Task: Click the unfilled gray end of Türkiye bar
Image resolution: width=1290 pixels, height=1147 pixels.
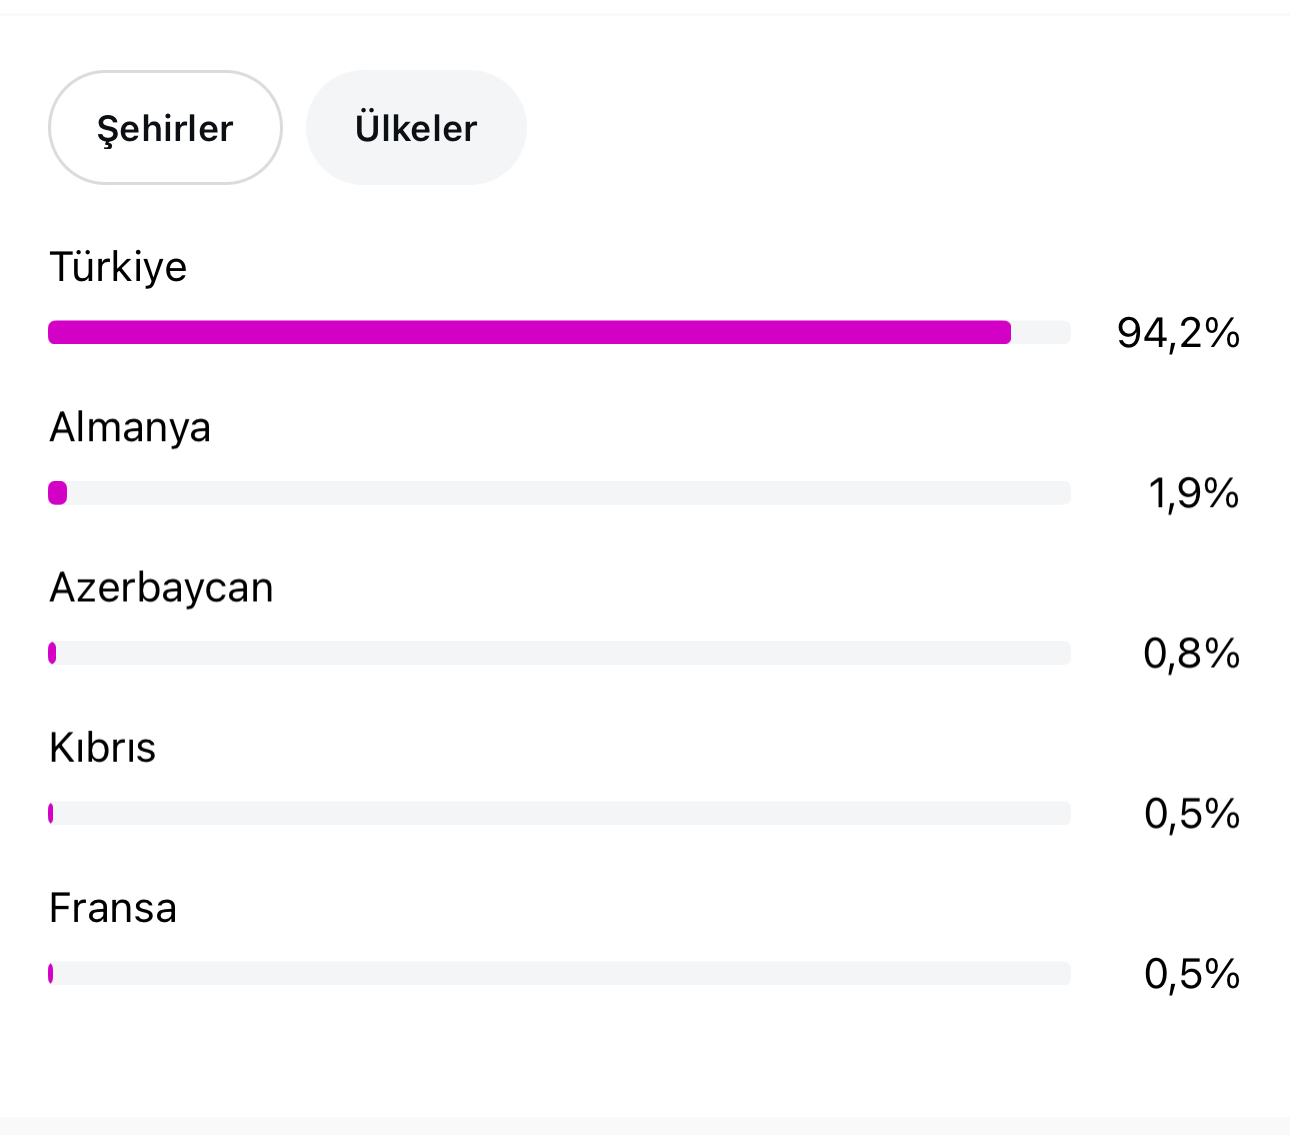Action: pos(1042,332)
